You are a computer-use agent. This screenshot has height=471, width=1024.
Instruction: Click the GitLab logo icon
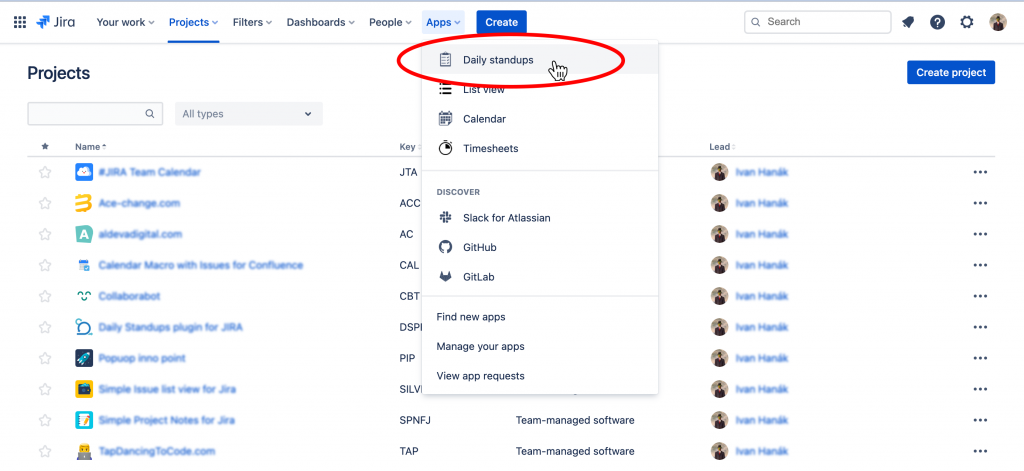(x=445, y=277)
